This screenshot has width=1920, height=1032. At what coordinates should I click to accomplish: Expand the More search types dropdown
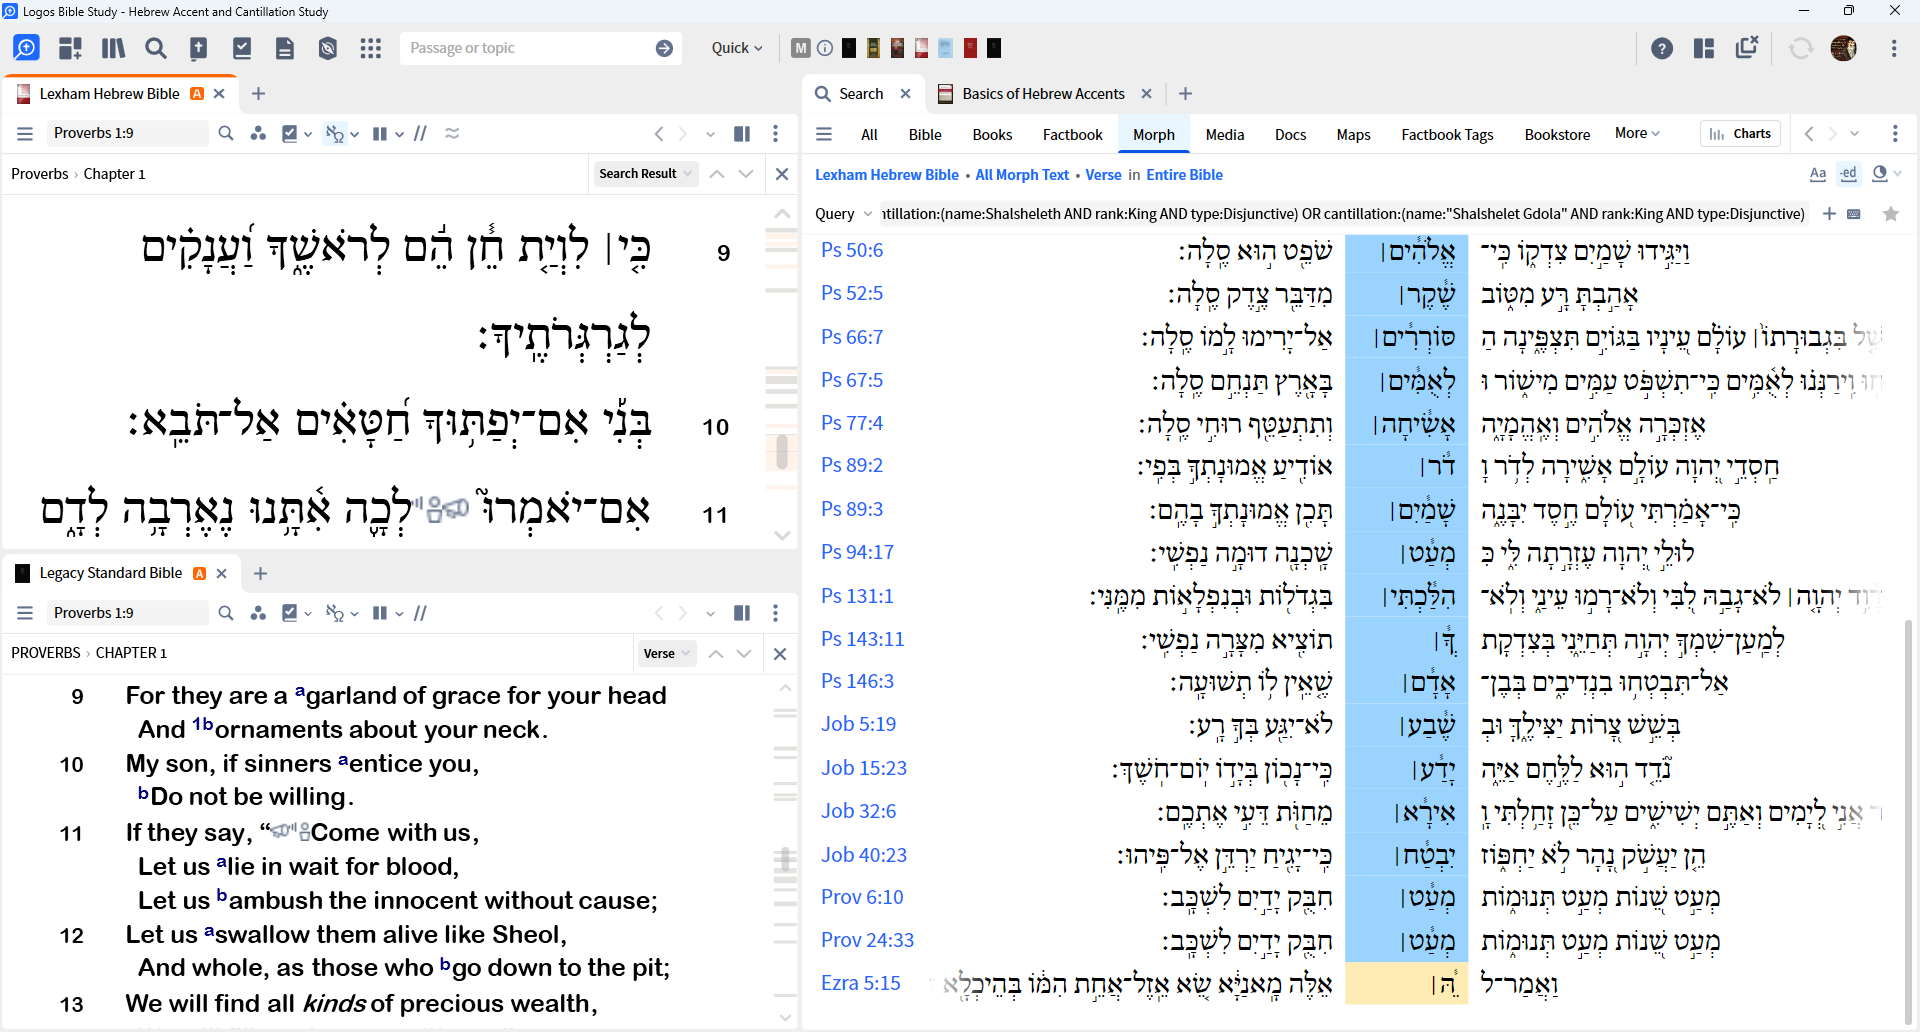tap(1637, 133)
